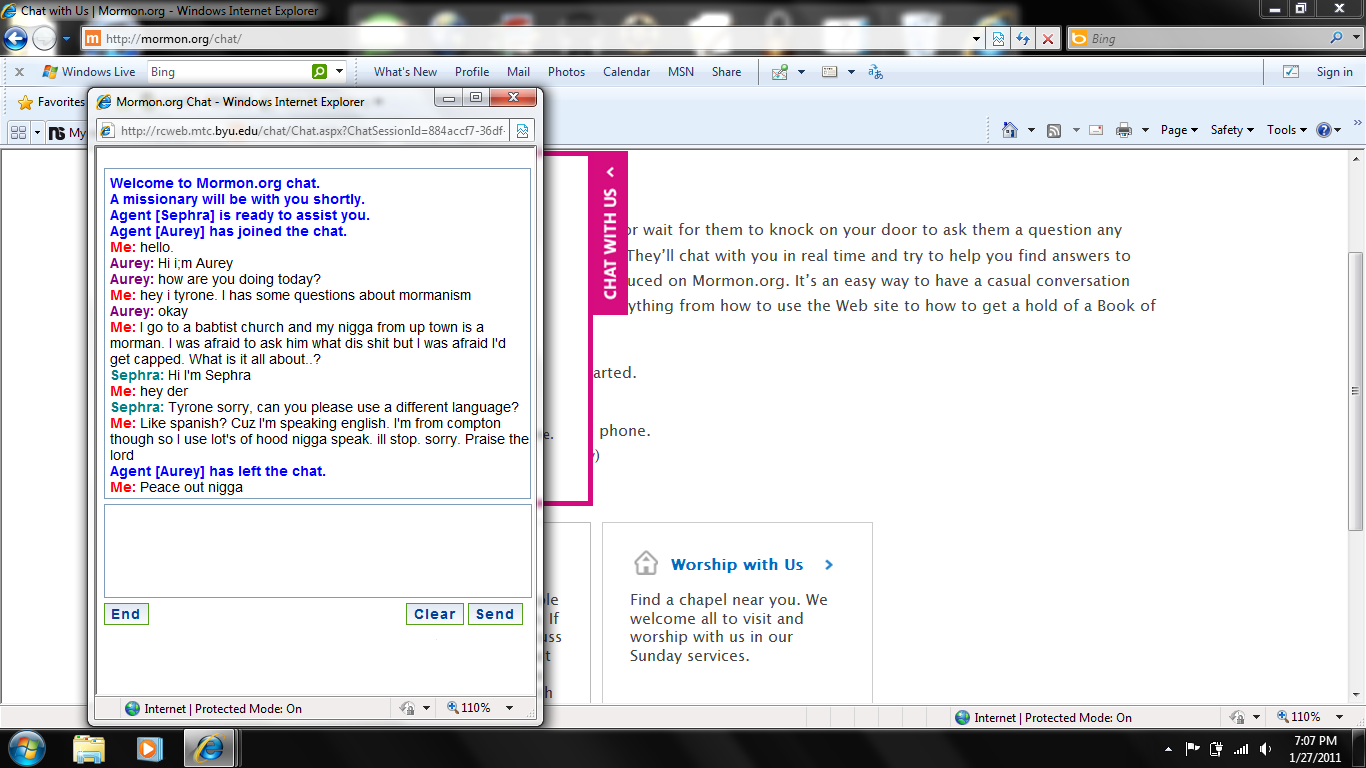This screenshot has height=768, width=1366.
Task: Click the Print icon in command bar
Action: (x=1123, y=130)
